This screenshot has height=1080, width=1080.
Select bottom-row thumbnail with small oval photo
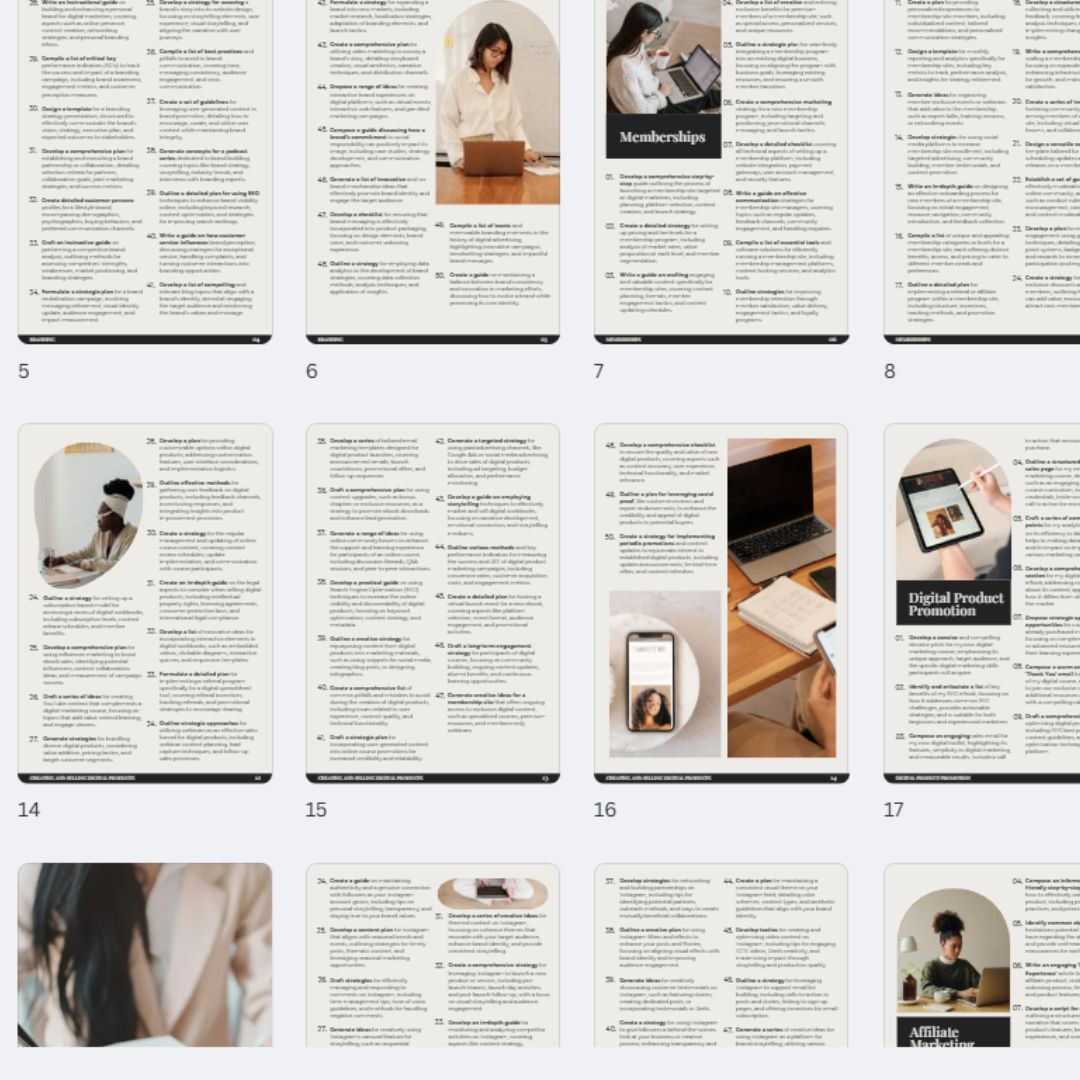coord(432,955)
